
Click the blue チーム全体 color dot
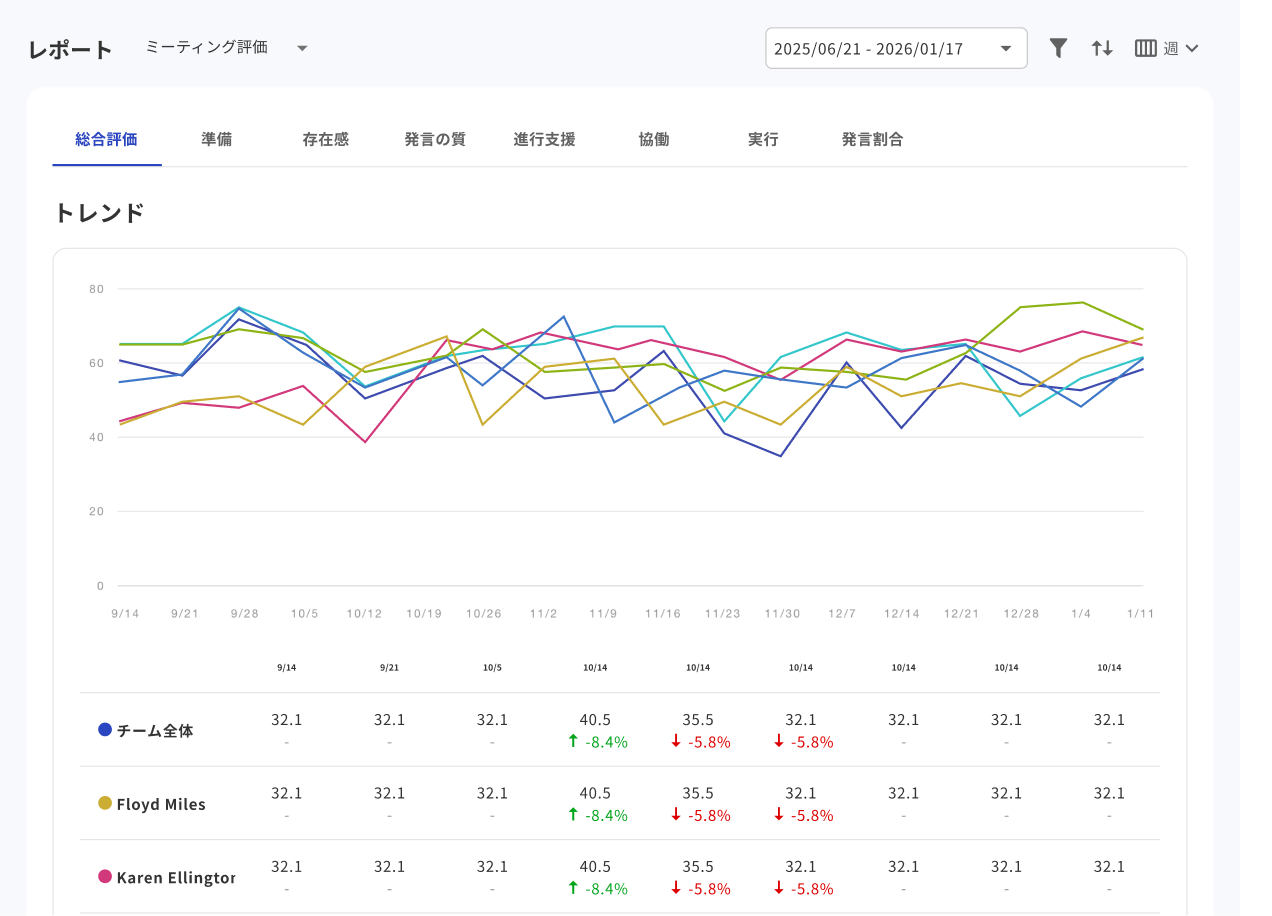coord(105,730)
